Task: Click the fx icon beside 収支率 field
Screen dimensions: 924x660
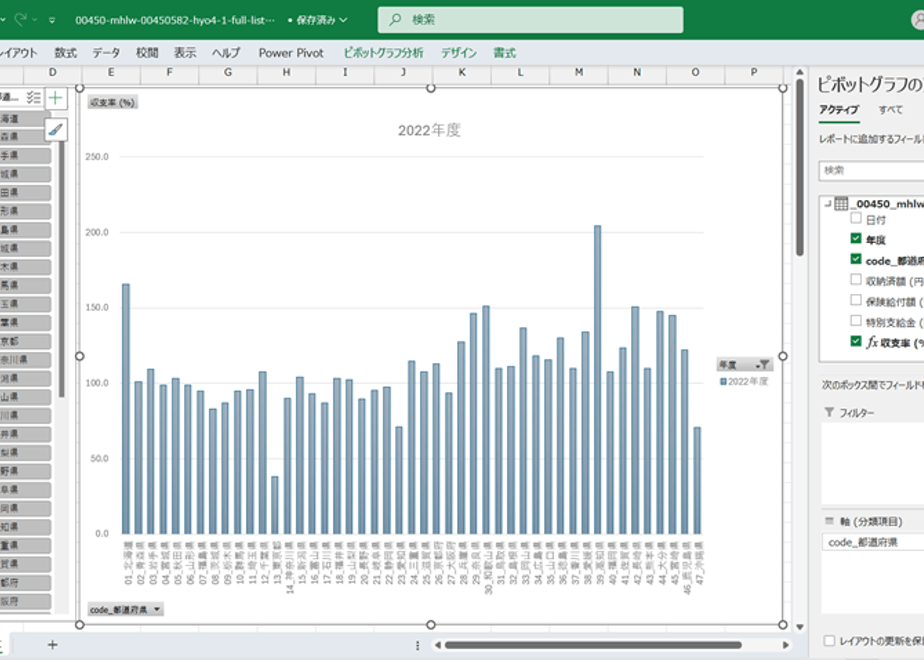Action: [x=872, y=342]
